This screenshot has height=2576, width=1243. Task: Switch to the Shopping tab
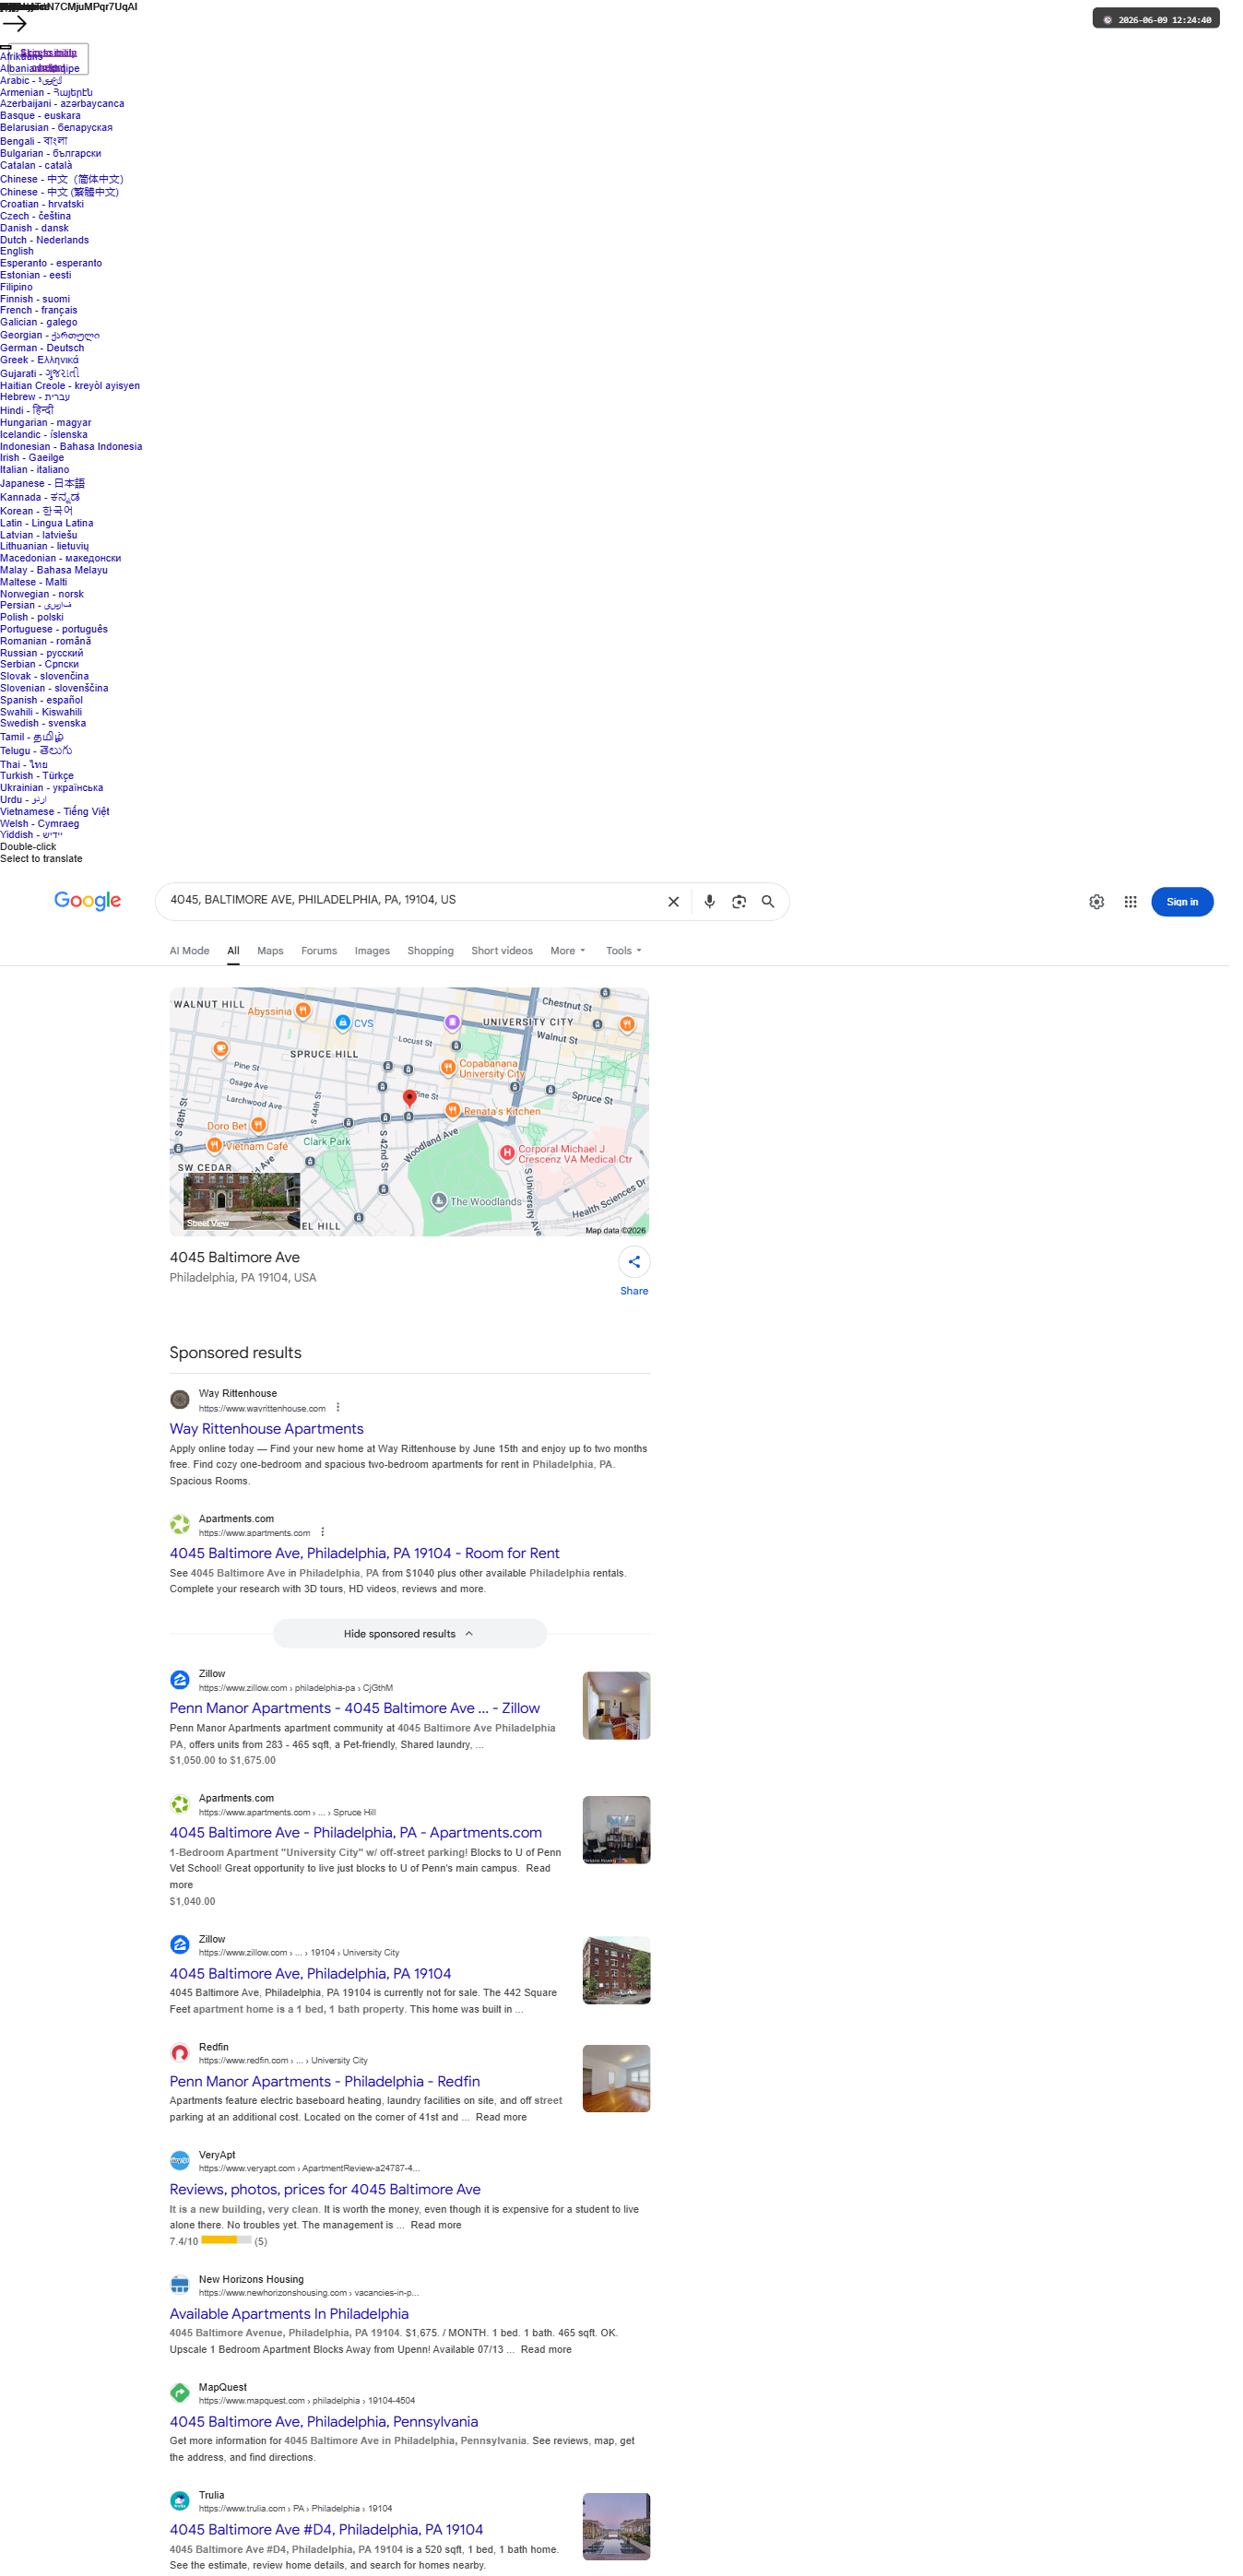[x=430, y=951]
